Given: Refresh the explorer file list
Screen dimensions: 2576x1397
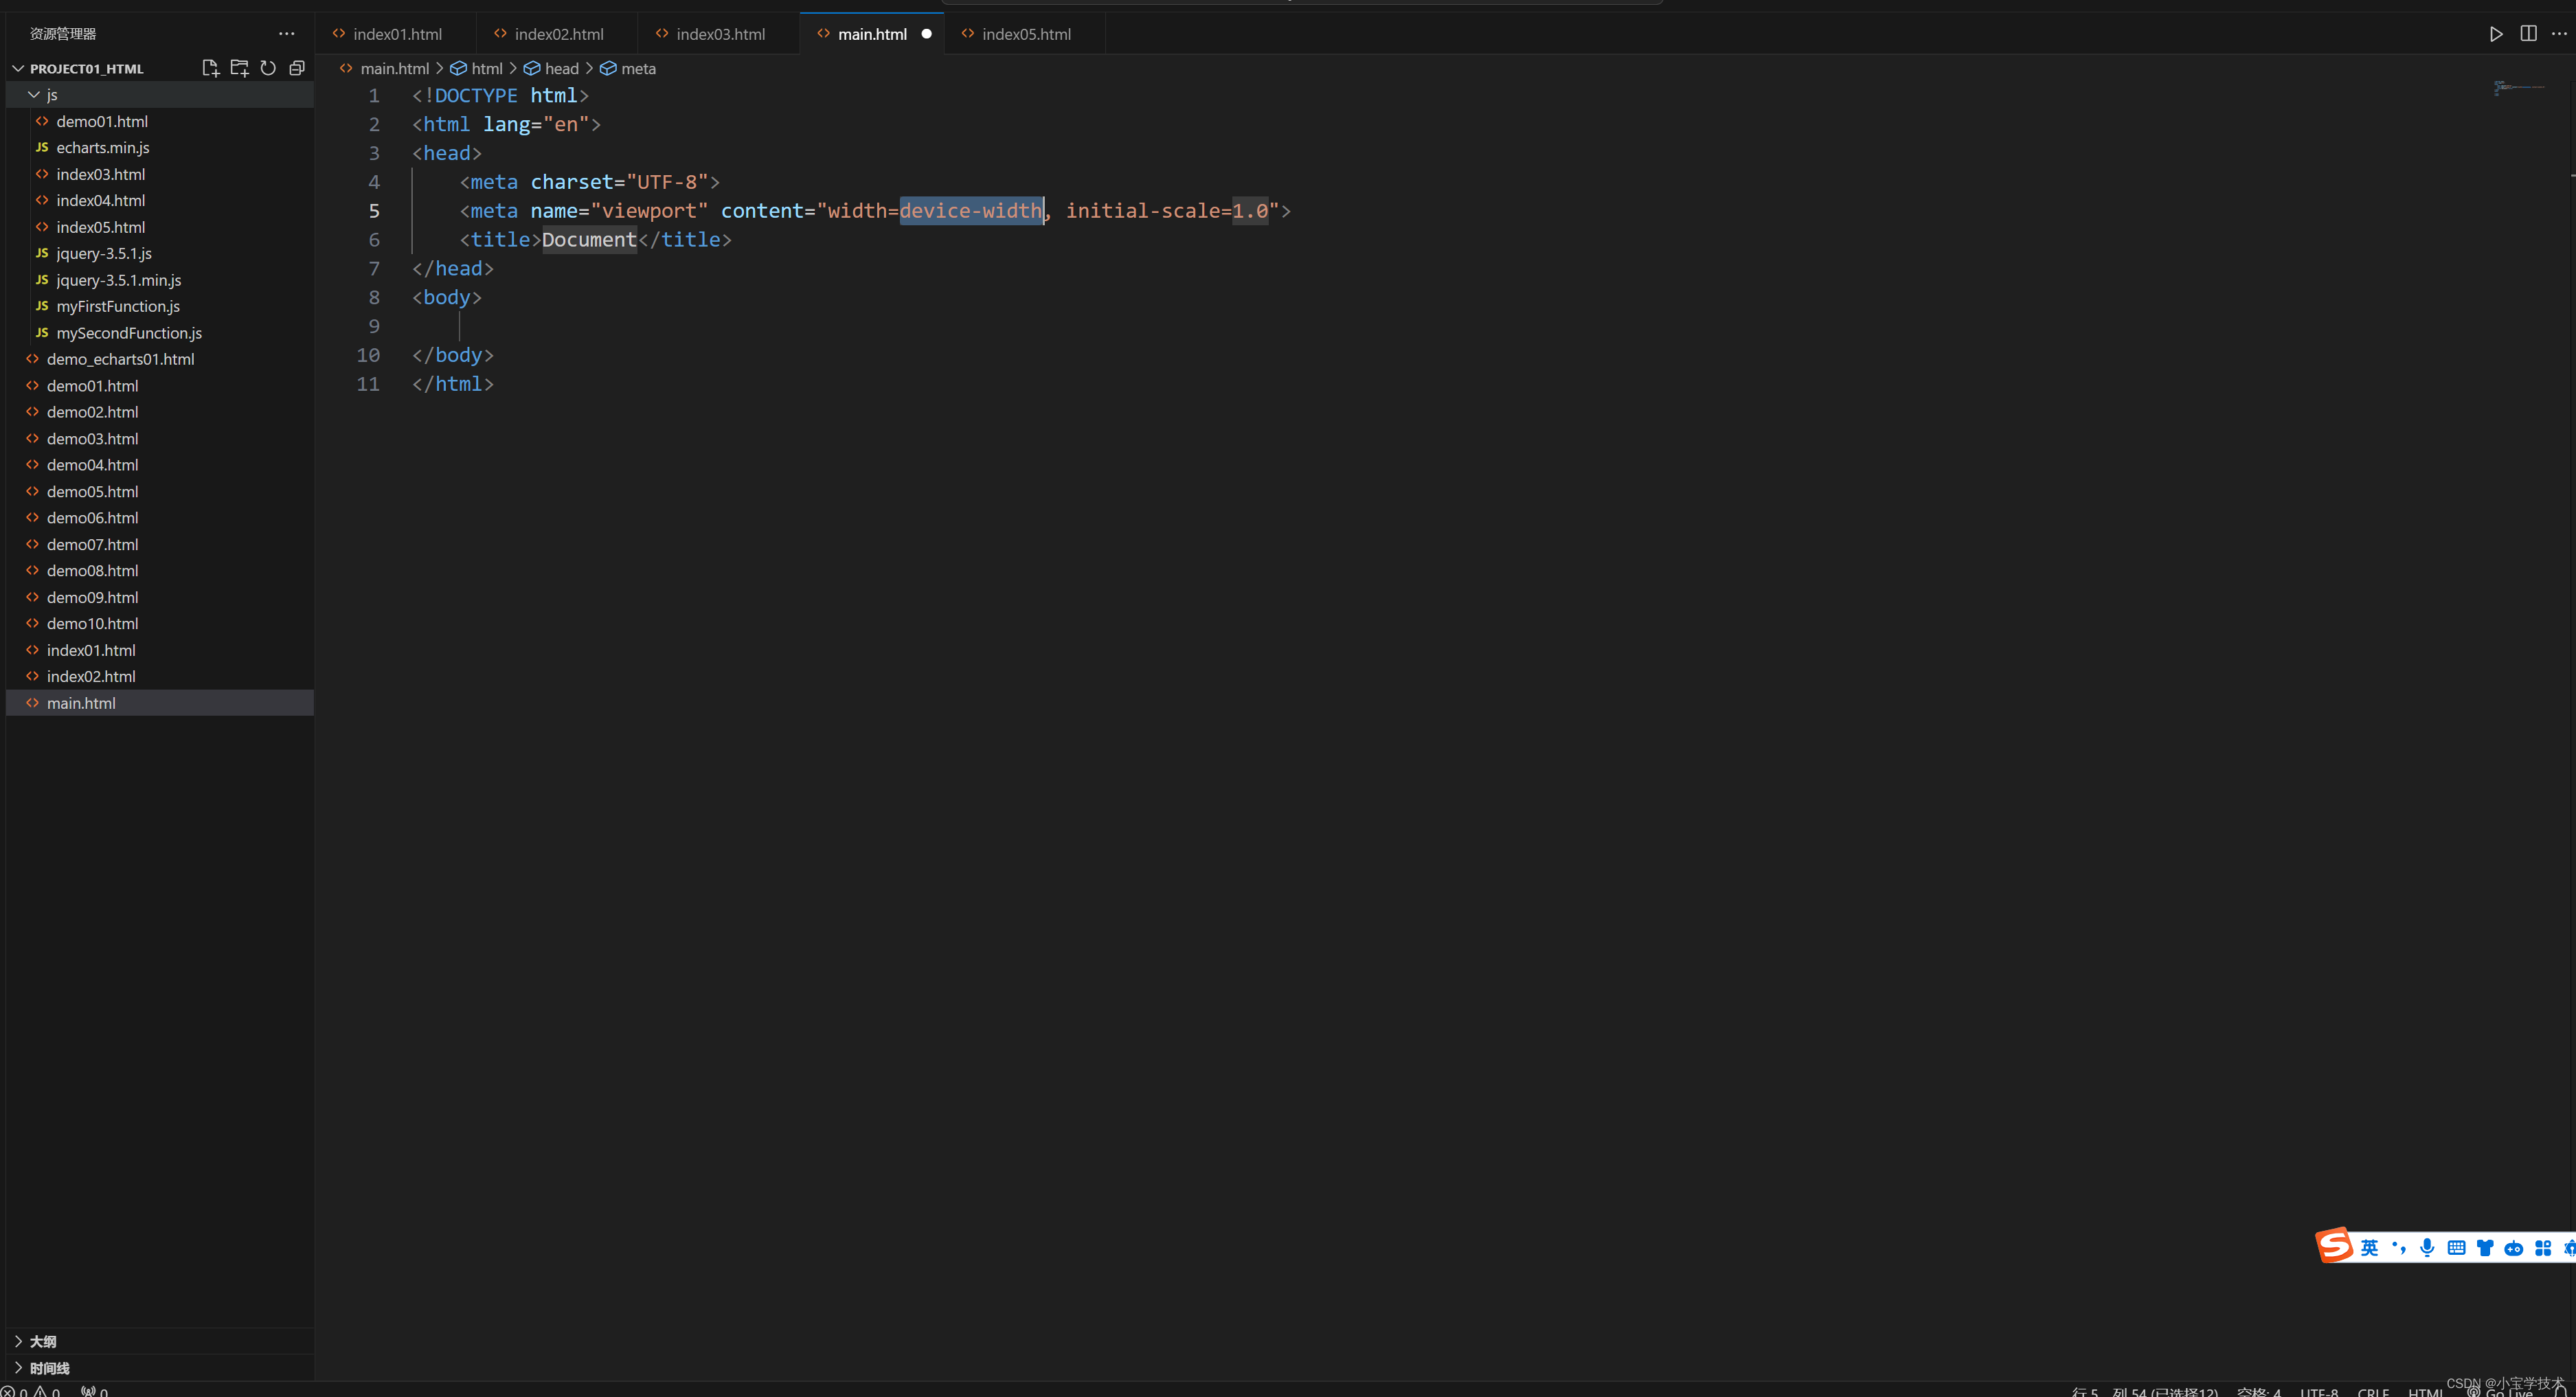Looking at the screenshot, I should [268, 68].
